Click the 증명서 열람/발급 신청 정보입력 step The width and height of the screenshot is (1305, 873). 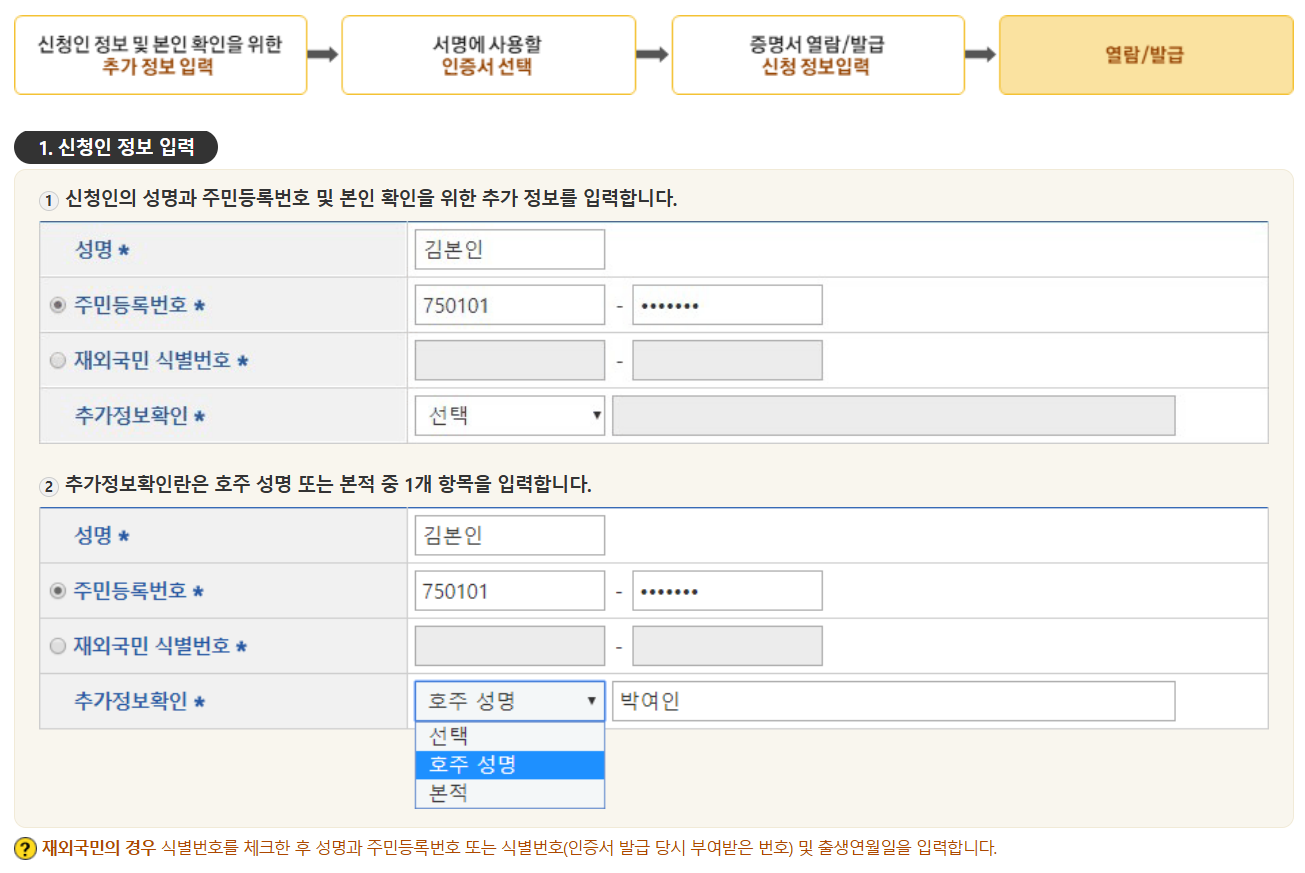pos(818,55)
